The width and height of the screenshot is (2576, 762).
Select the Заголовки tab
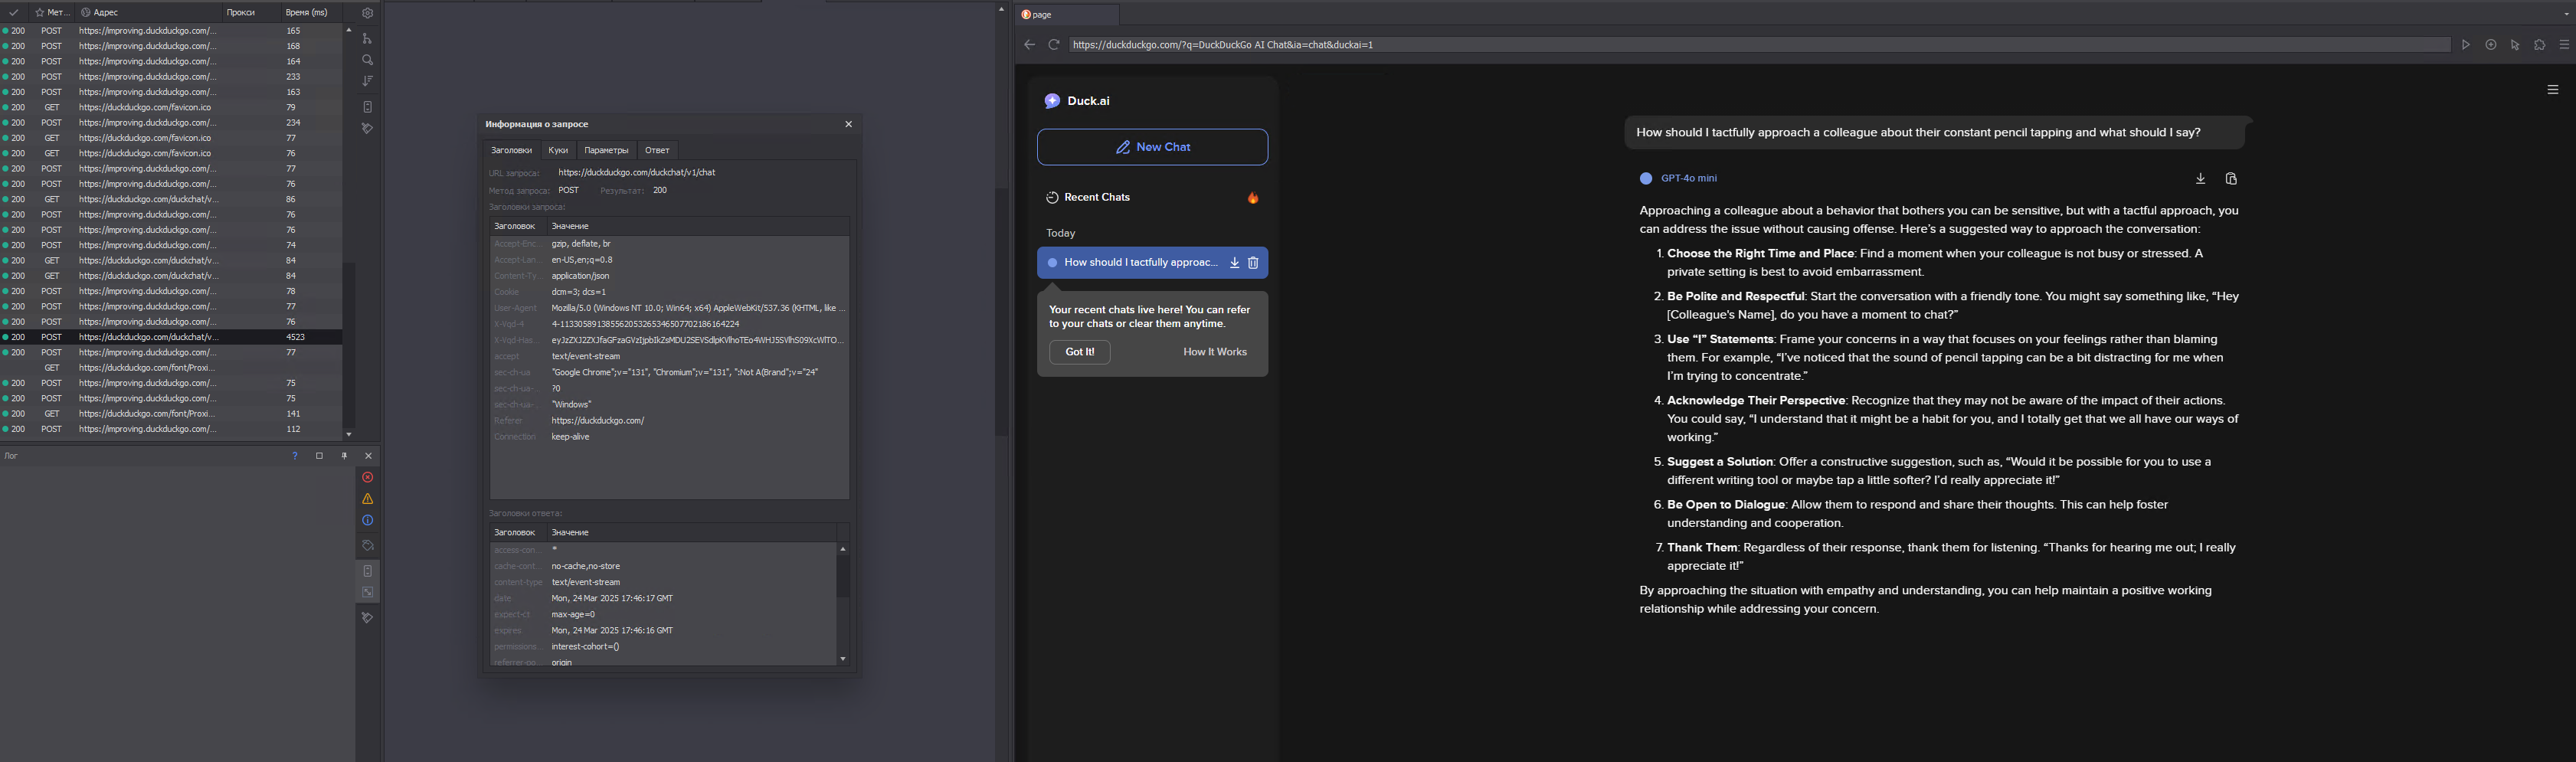511,150
